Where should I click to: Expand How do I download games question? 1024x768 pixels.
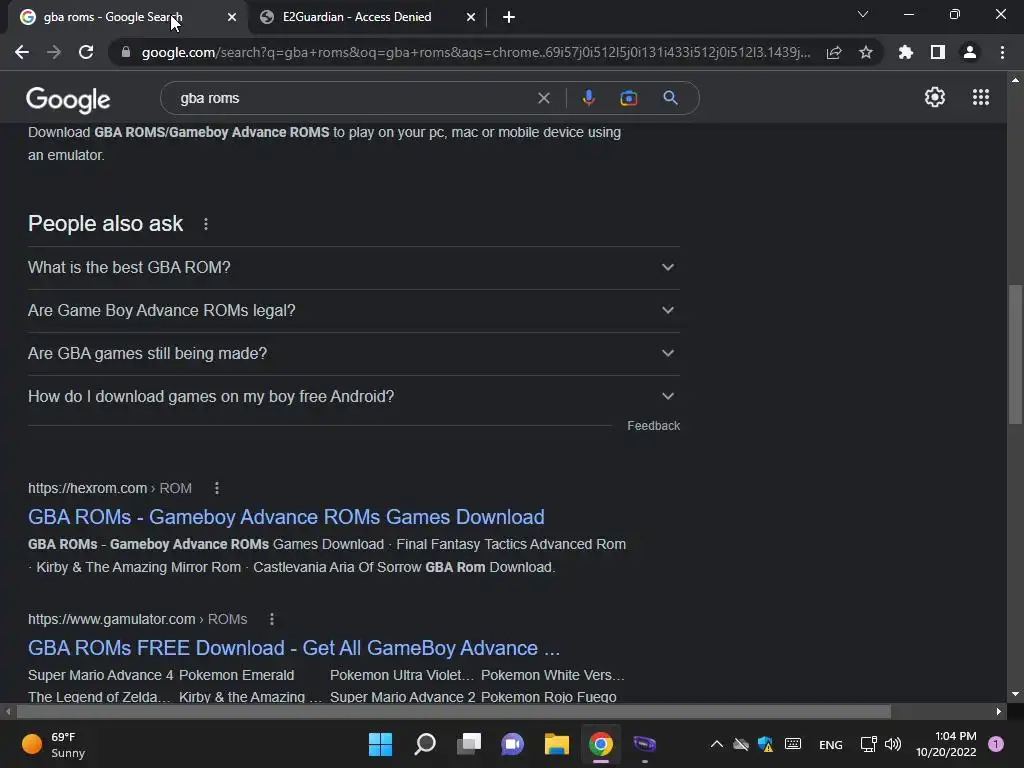(353, 396)
